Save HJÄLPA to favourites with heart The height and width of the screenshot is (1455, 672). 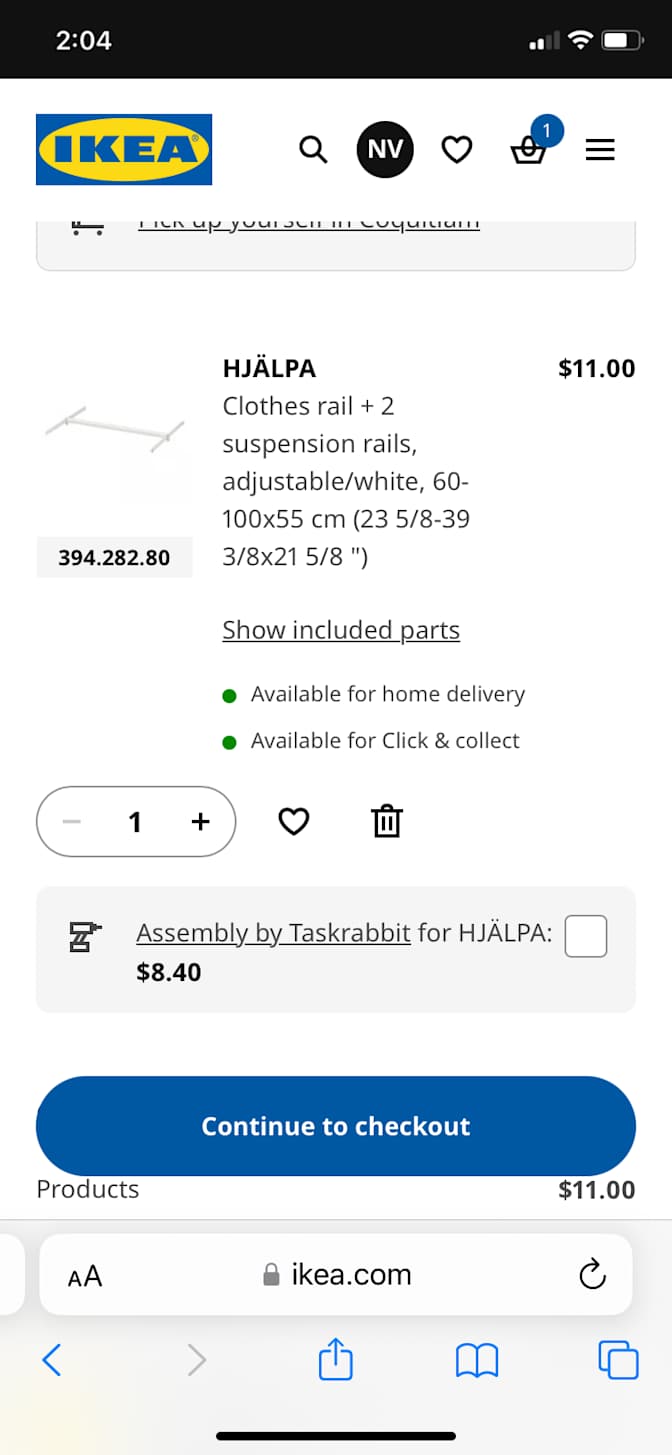click(x=293, y=822)
